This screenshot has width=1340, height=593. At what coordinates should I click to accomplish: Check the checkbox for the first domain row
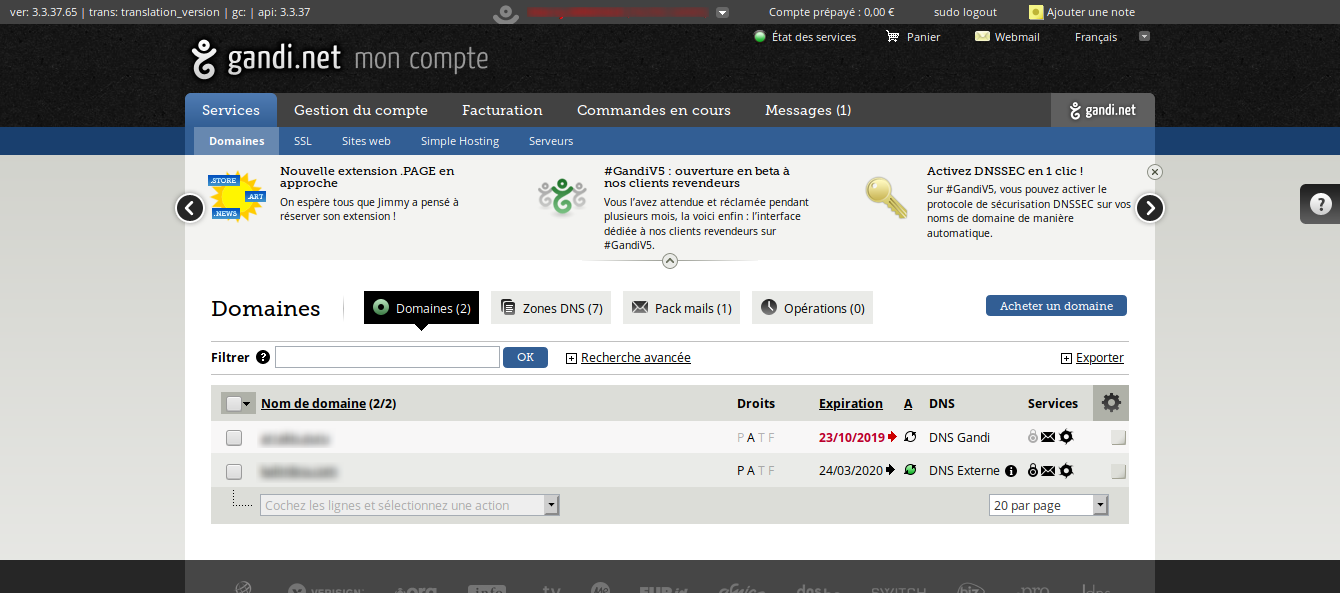pyautogui.click(x=233, y=437)
